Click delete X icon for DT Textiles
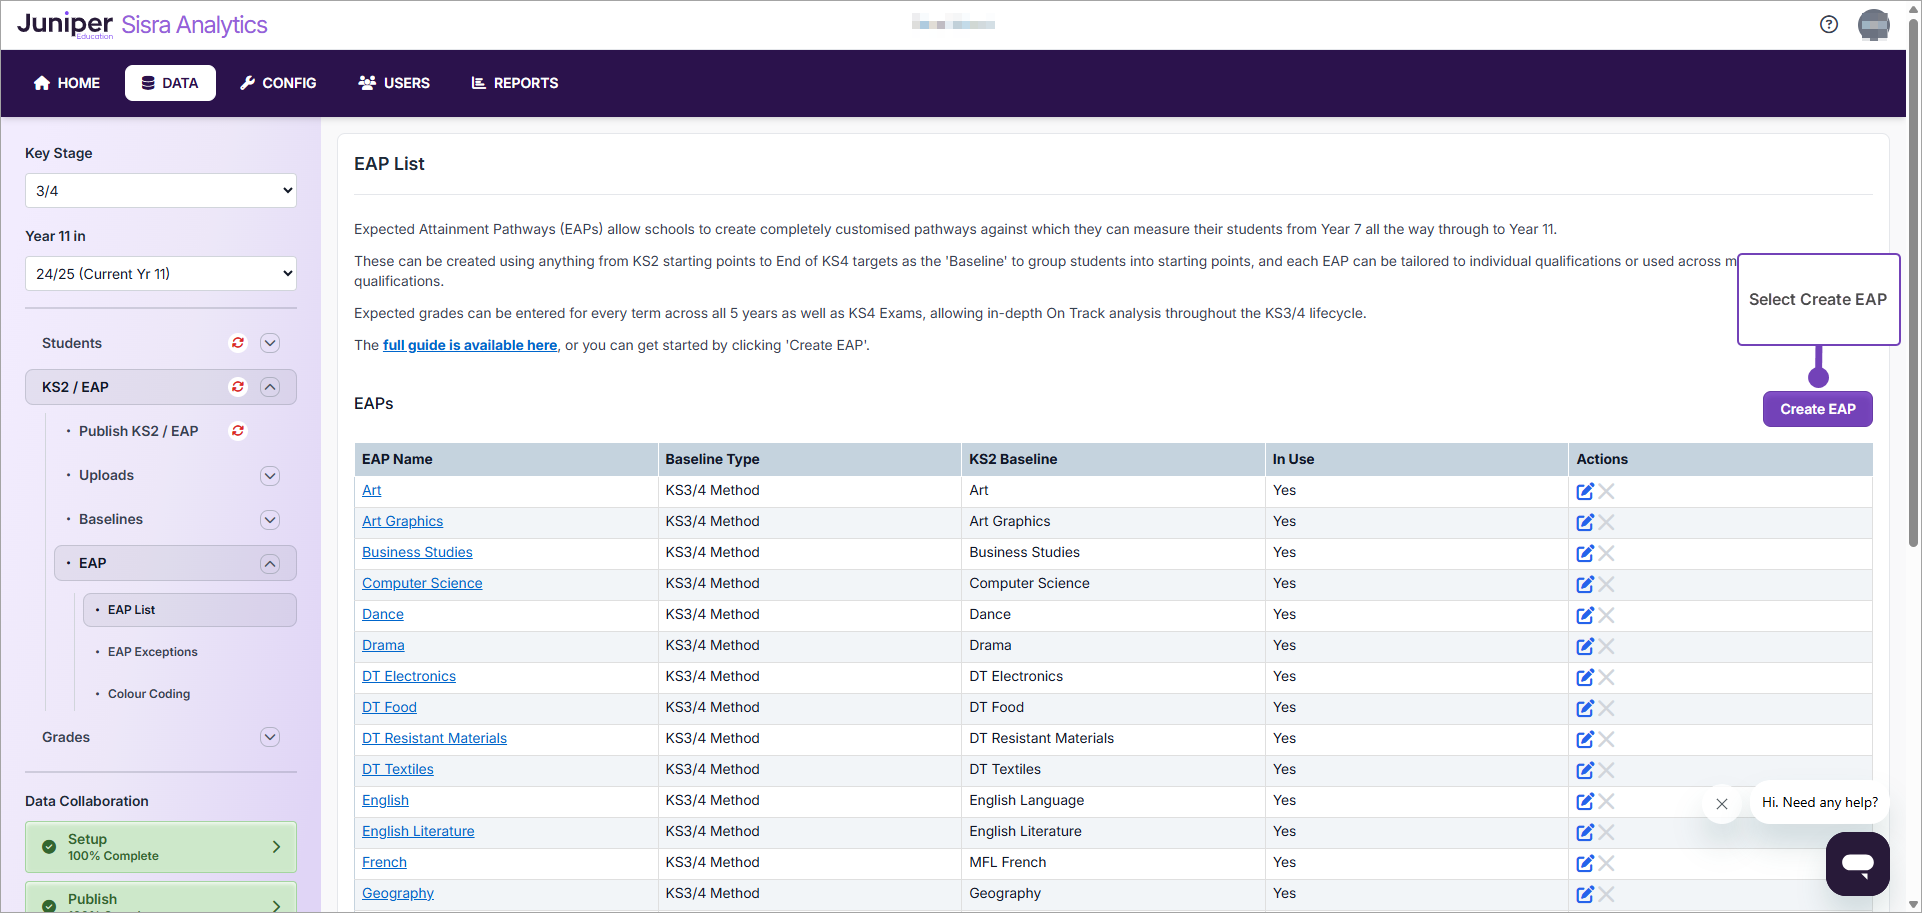The width and height of the screenshot is (1922, 913). (x=1607, y=770)
